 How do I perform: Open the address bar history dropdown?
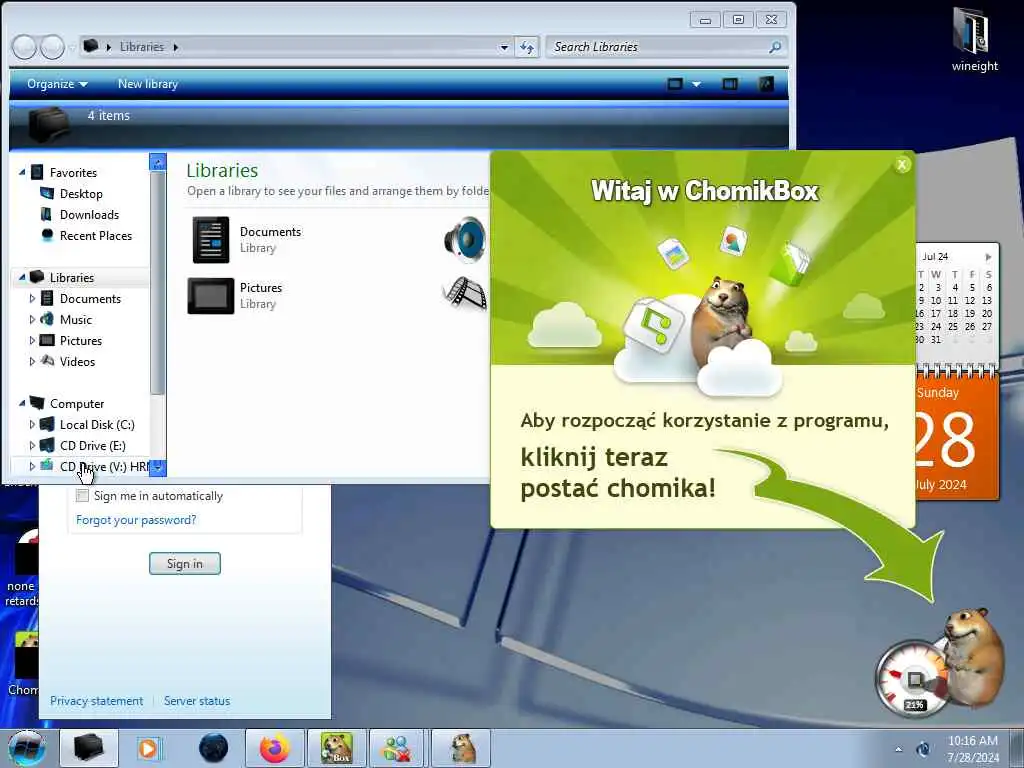coord(504,47)
